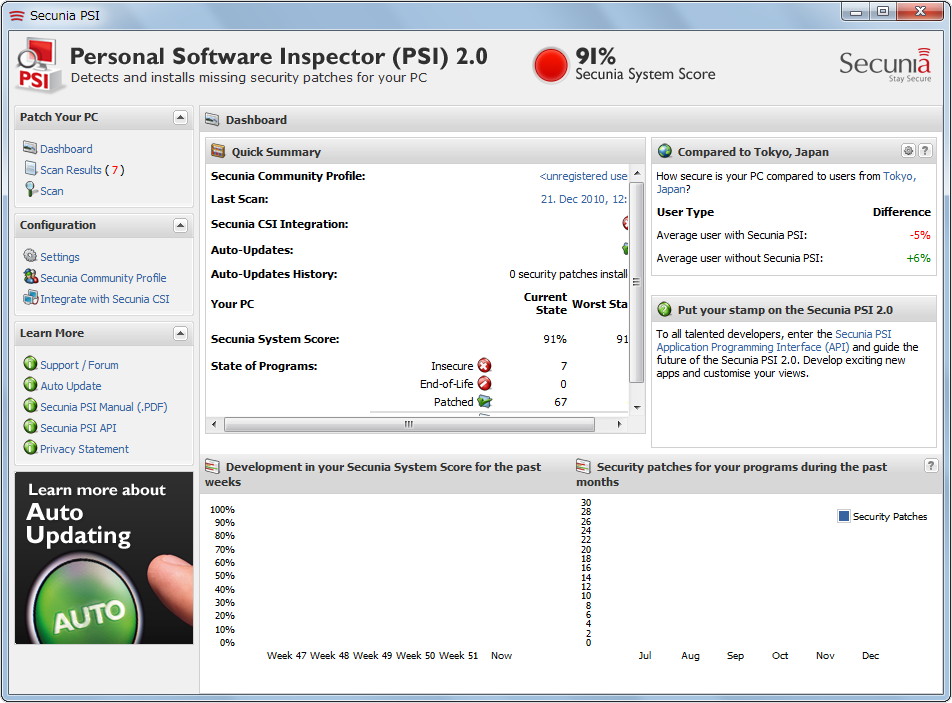Click the Quick Summary horizontal scrollbar
The image size is (952, 703).
point(407,425)
